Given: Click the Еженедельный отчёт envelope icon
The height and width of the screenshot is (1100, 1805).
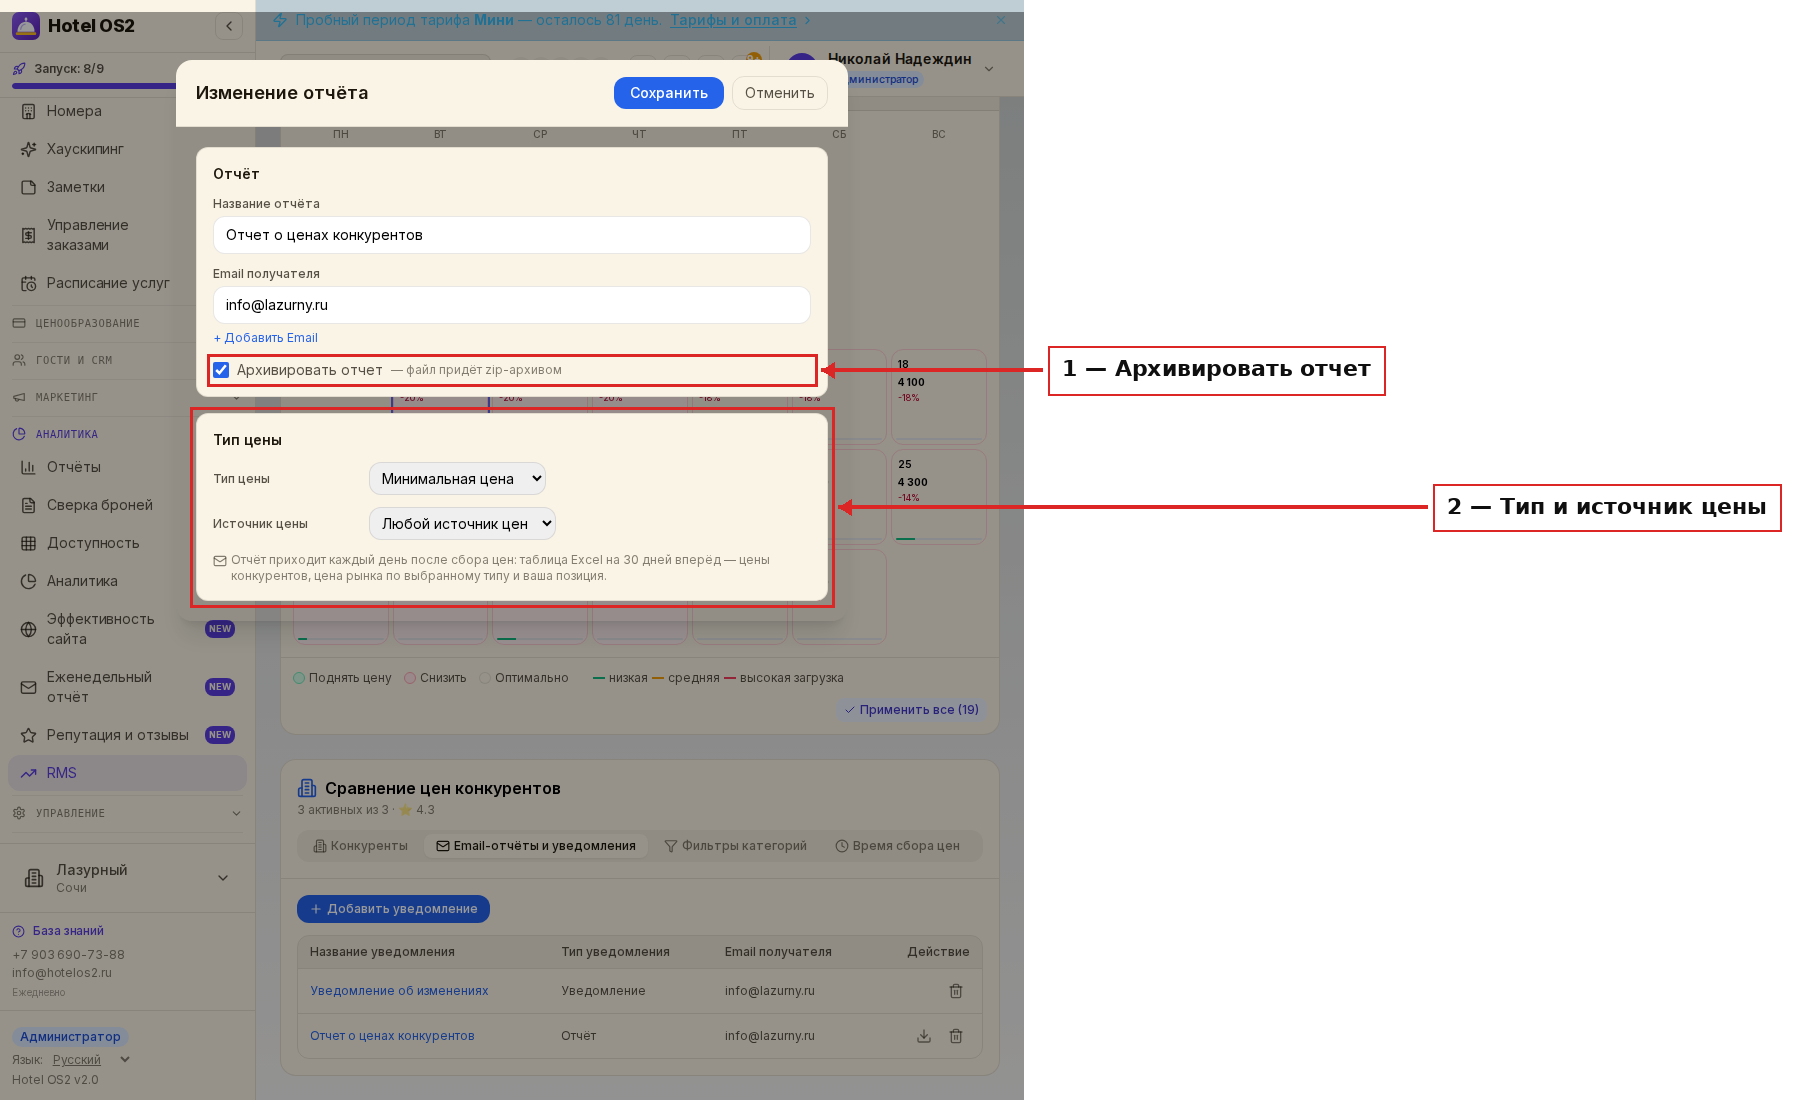Looking at the screenshot, I should click(29, 687).
